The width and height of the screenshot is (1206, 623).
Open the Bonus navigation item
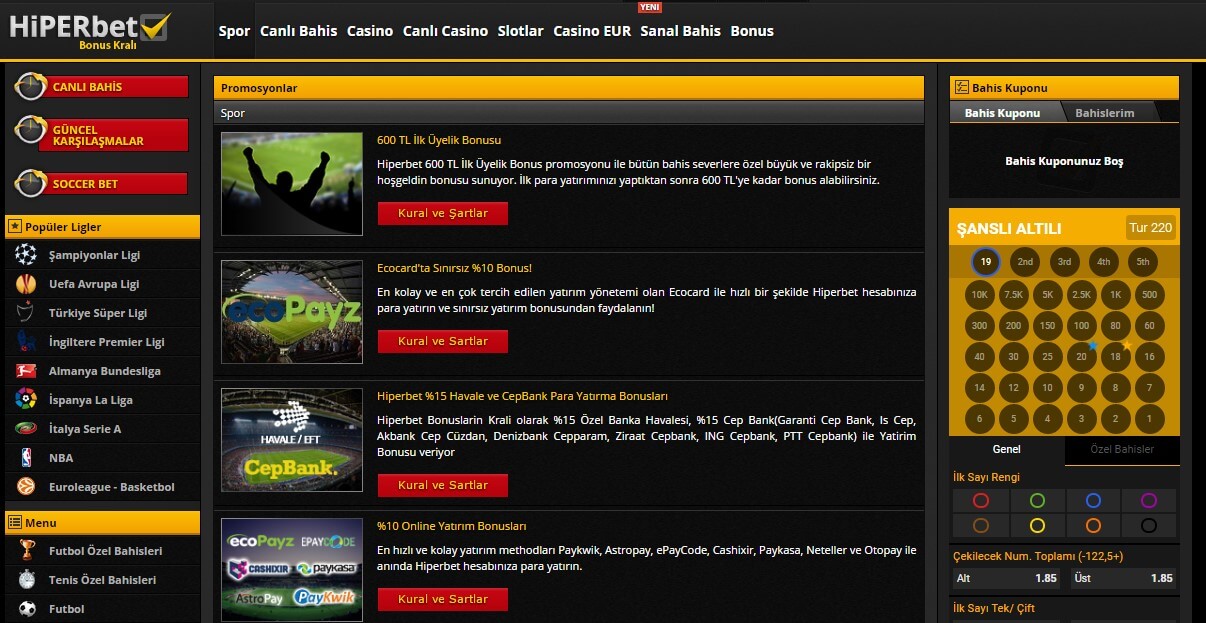point(752,31)
